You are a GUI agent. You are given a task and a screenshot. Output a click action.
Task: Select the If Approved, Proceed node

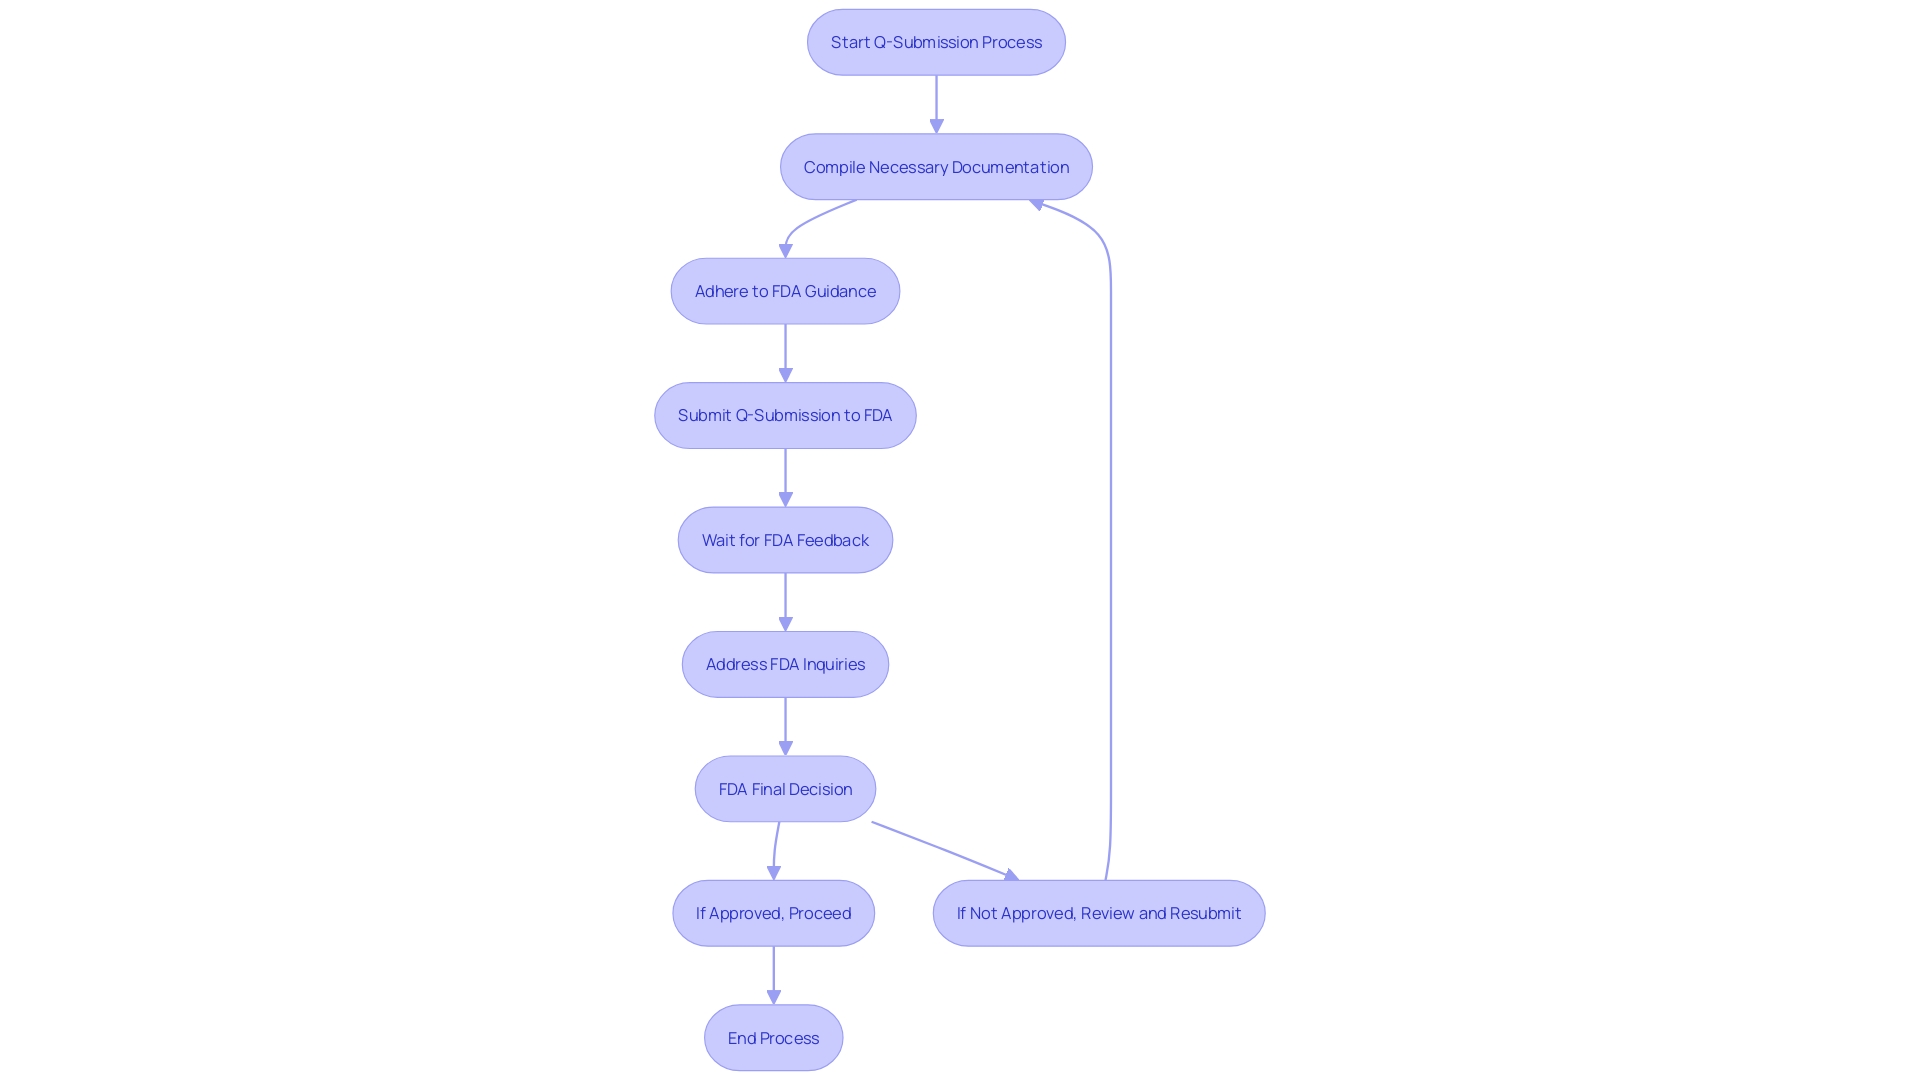pyautogui.click(x=773, y=913)
